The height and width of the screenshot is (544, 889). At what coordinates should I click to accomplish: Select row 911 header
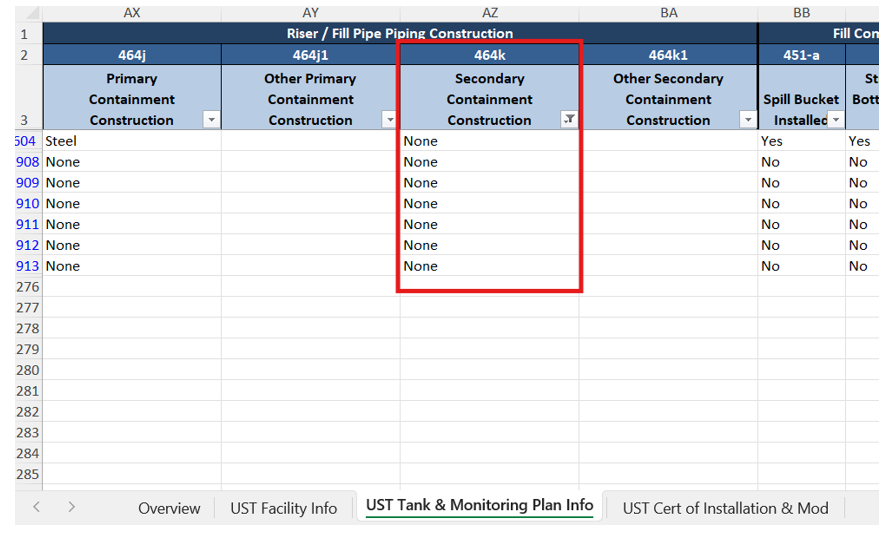(x=28, y=224)
